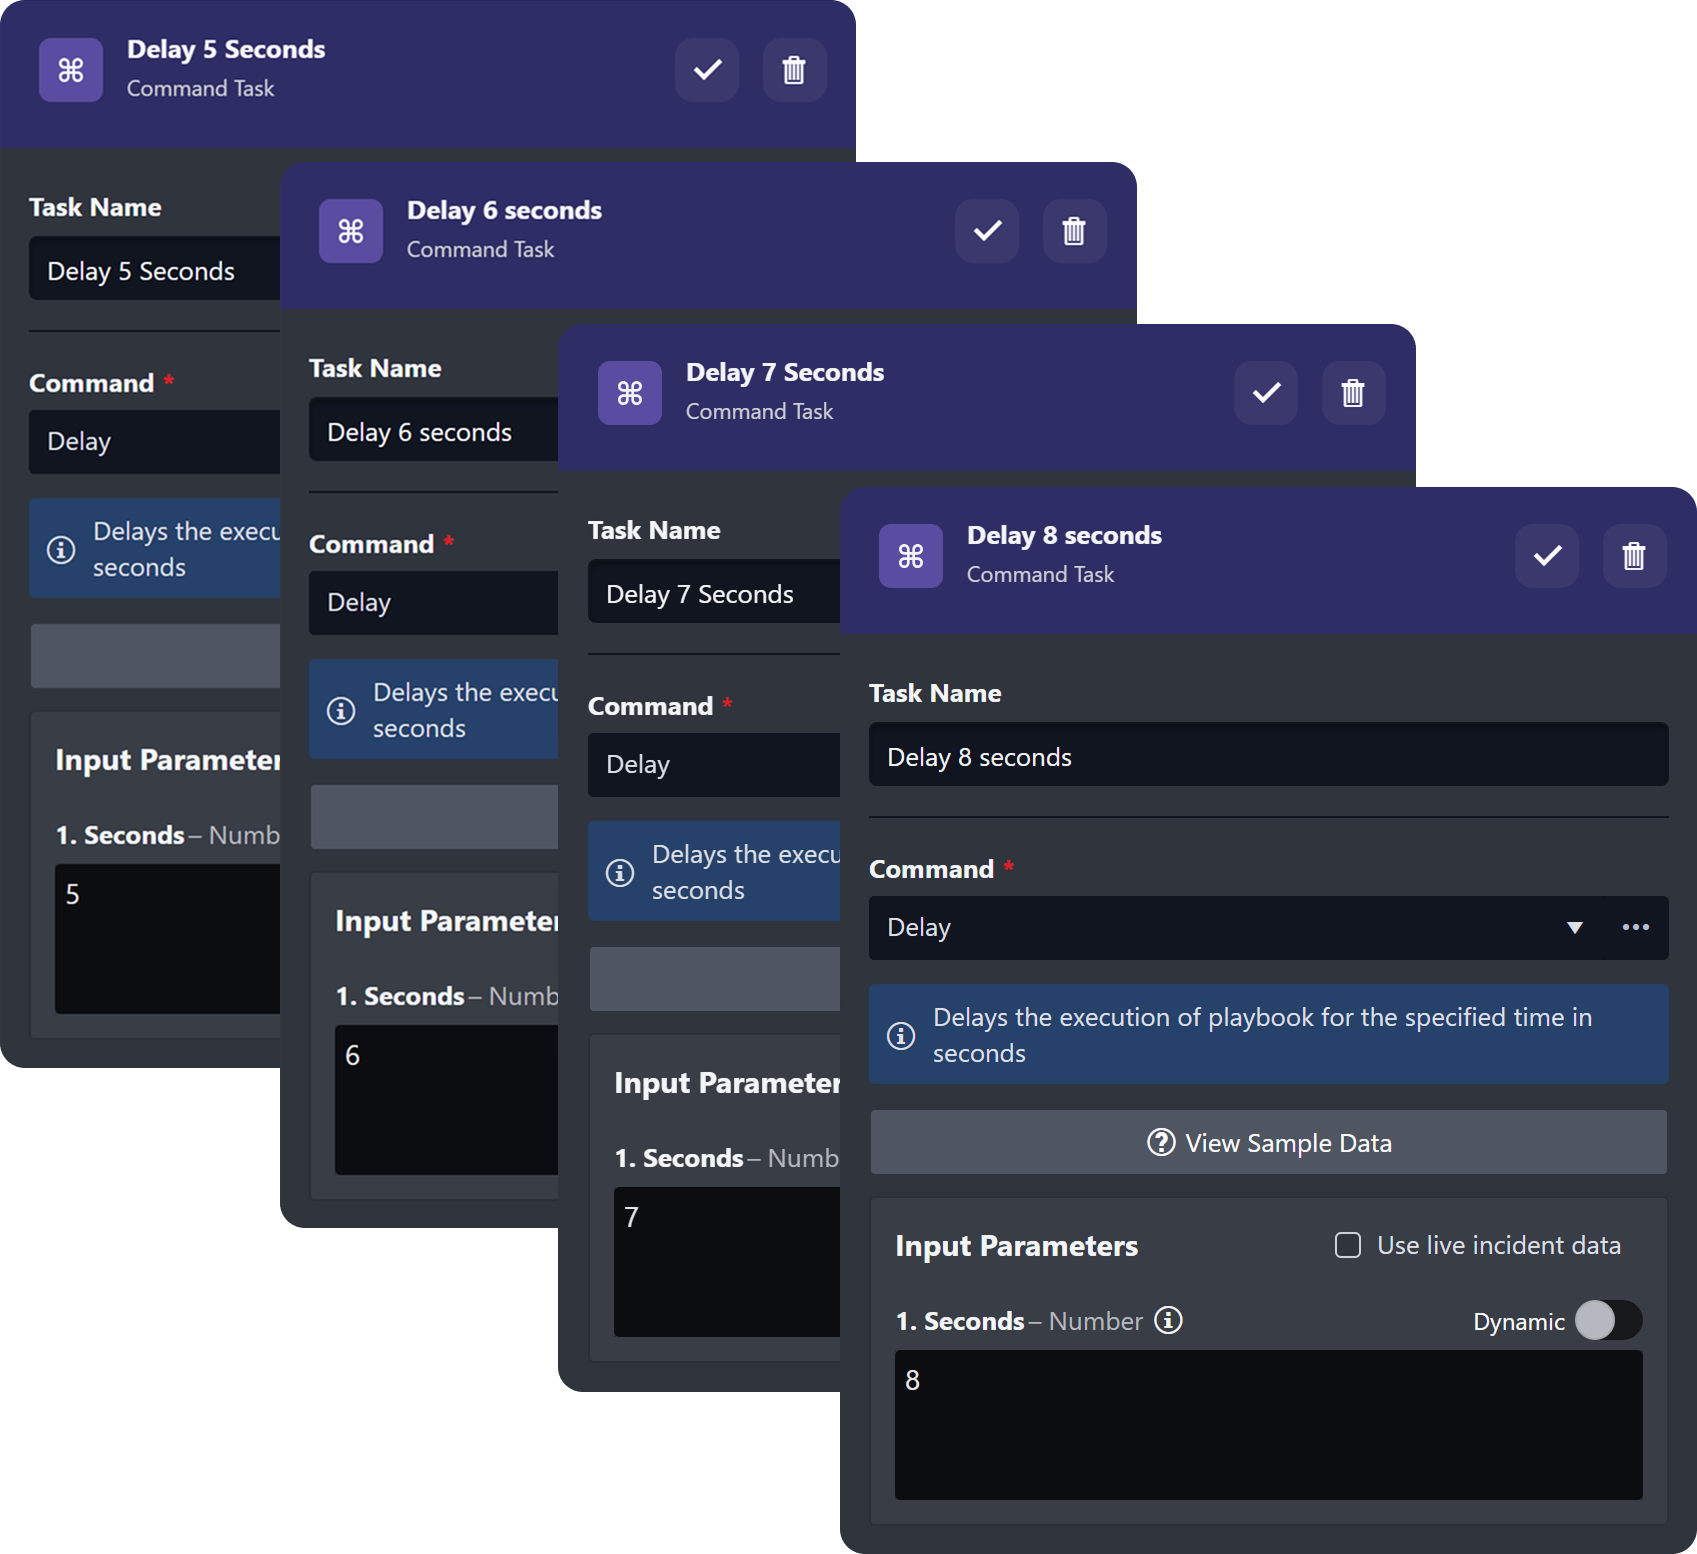This screenshot has width=1697, height=1554.
Task: Delete the Delay 5 Seconds task
Action: 794,70
